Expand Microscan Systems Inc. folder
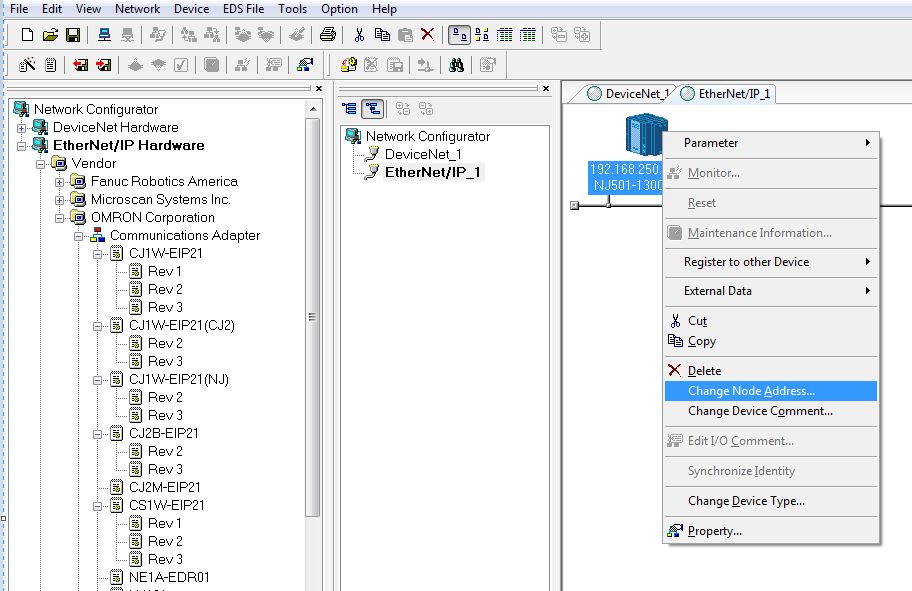This screenshot has height=591, width=912. coord(59,200)
